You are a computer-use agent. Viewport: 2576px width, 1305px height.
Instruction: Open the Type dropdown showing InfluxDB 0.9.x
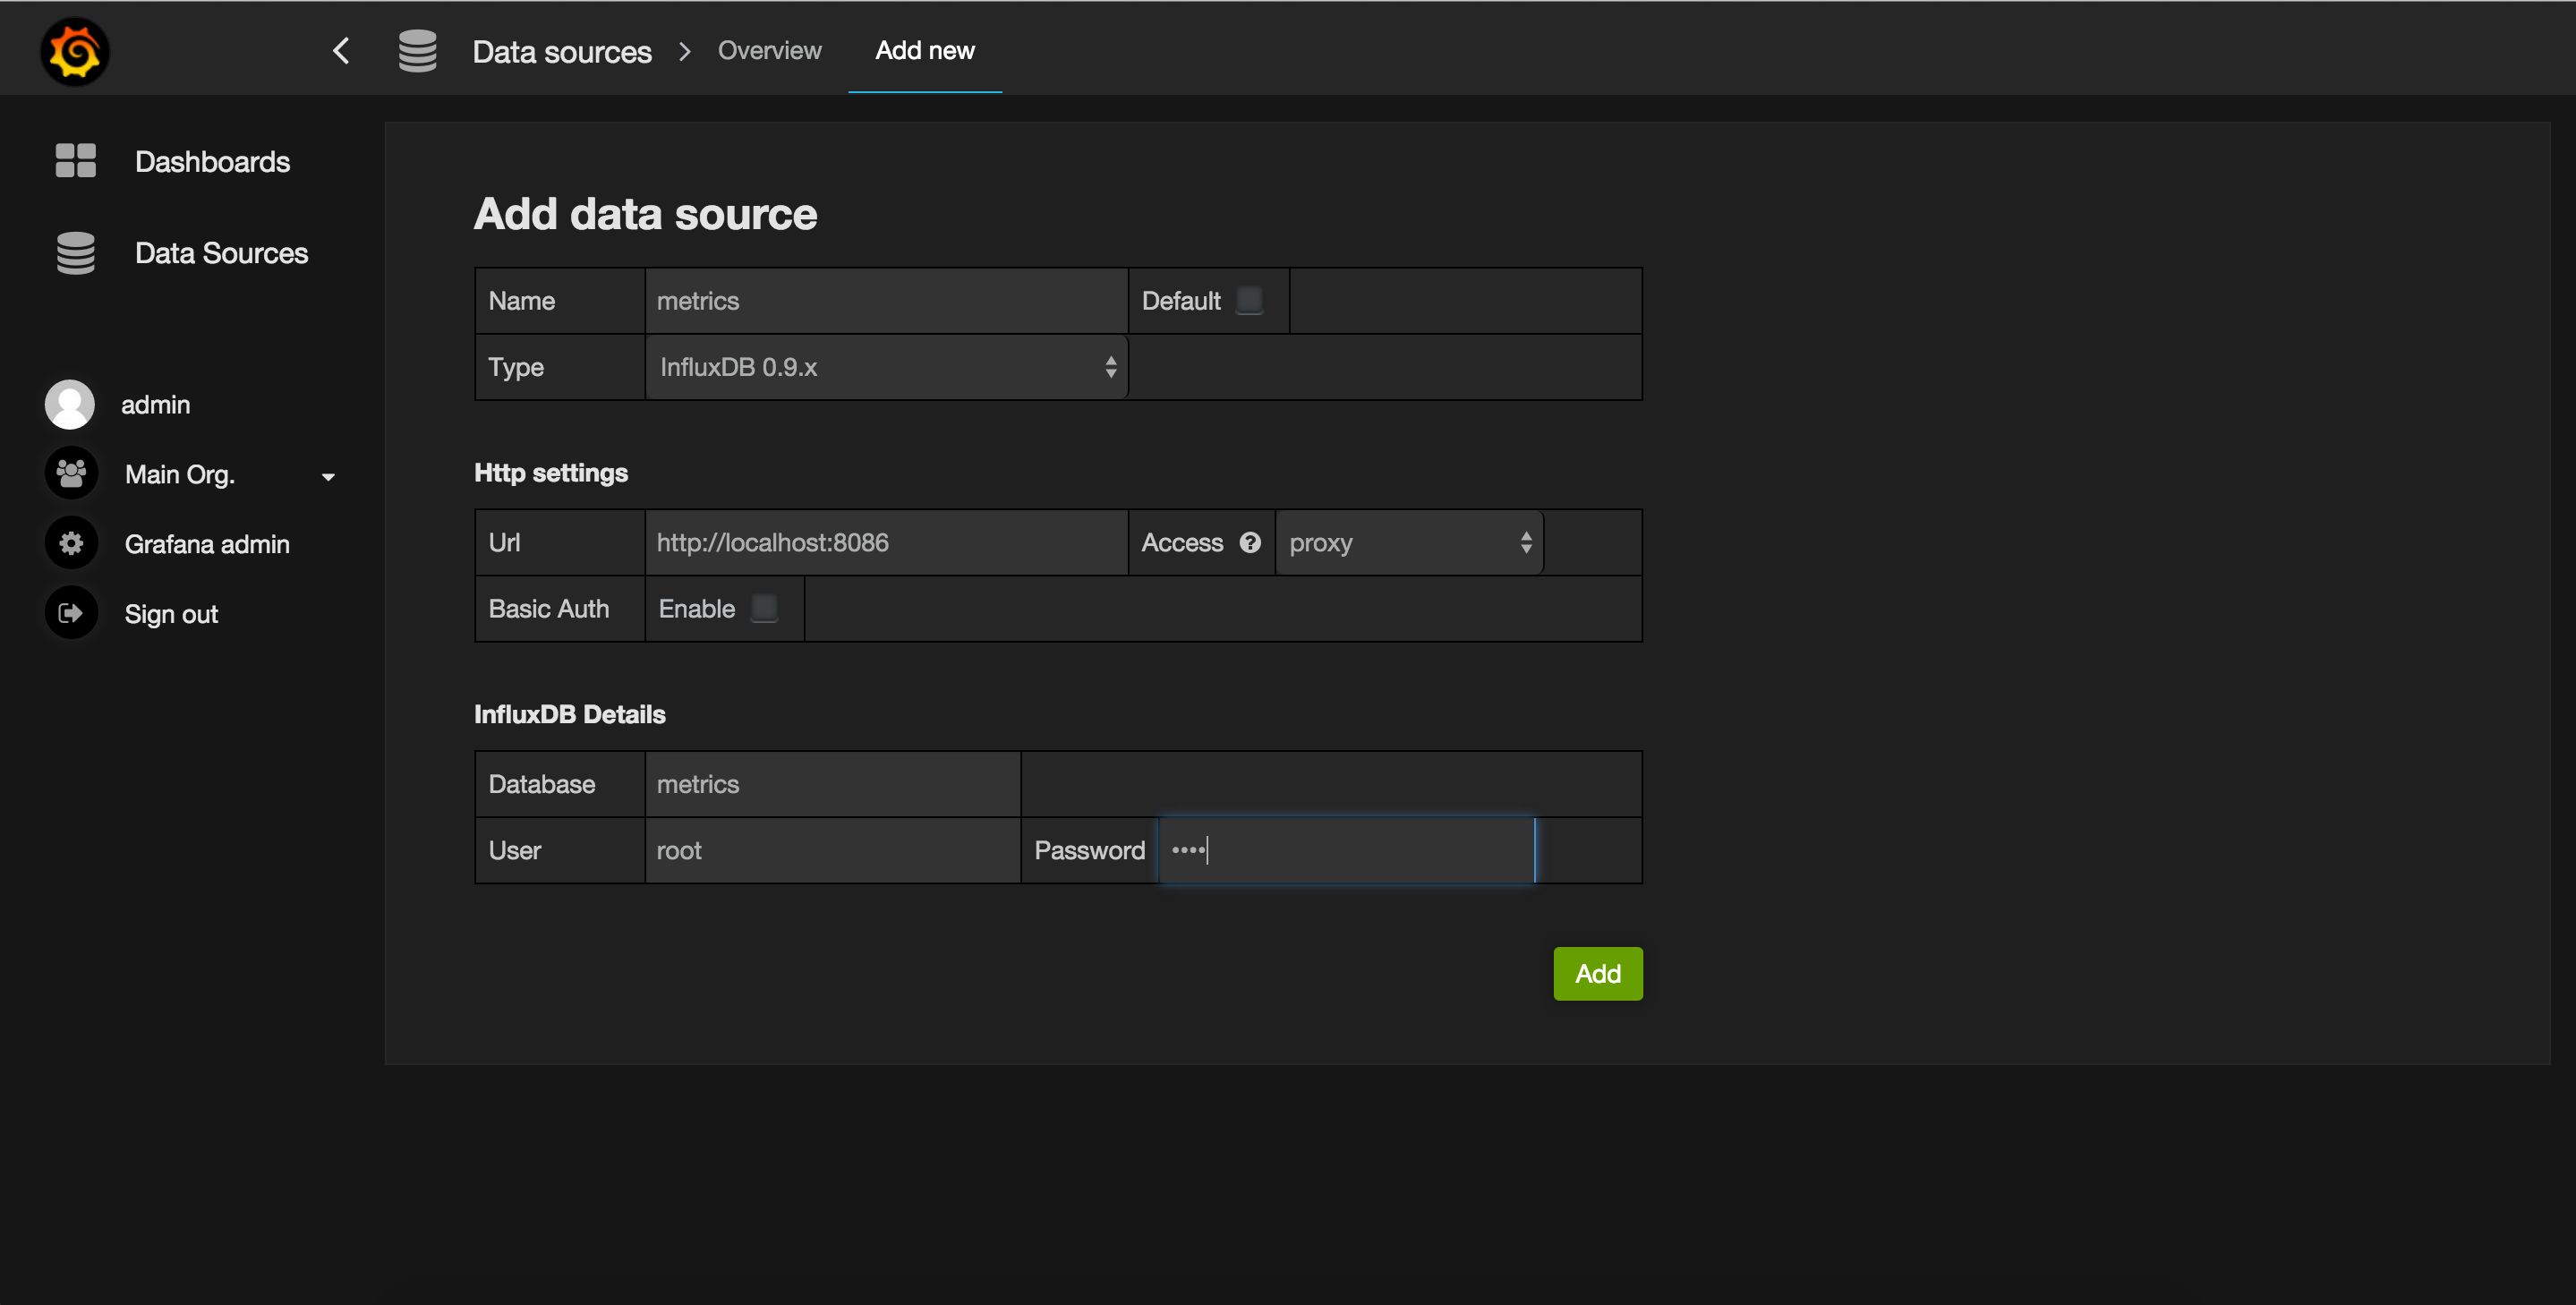[x=887, y=367]
